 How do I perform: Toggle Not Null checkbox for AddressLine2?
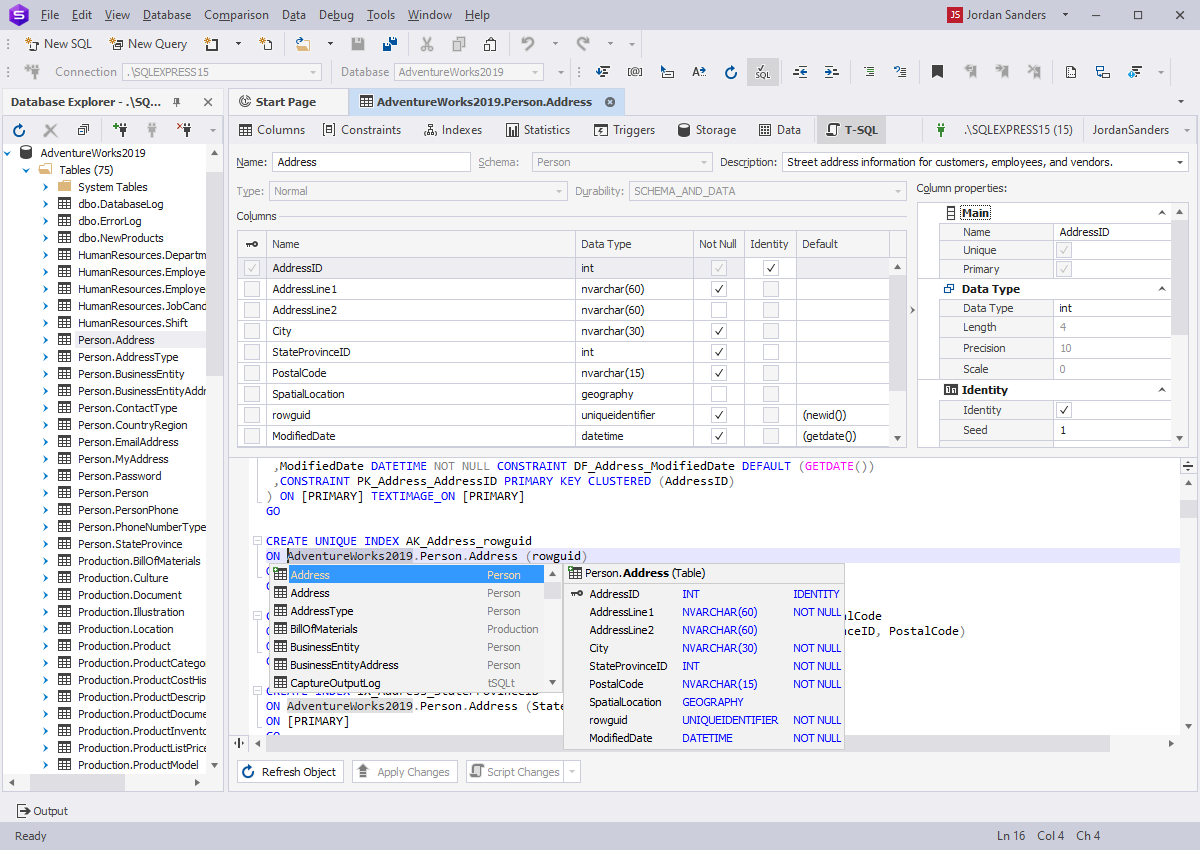tap(718, 310)
